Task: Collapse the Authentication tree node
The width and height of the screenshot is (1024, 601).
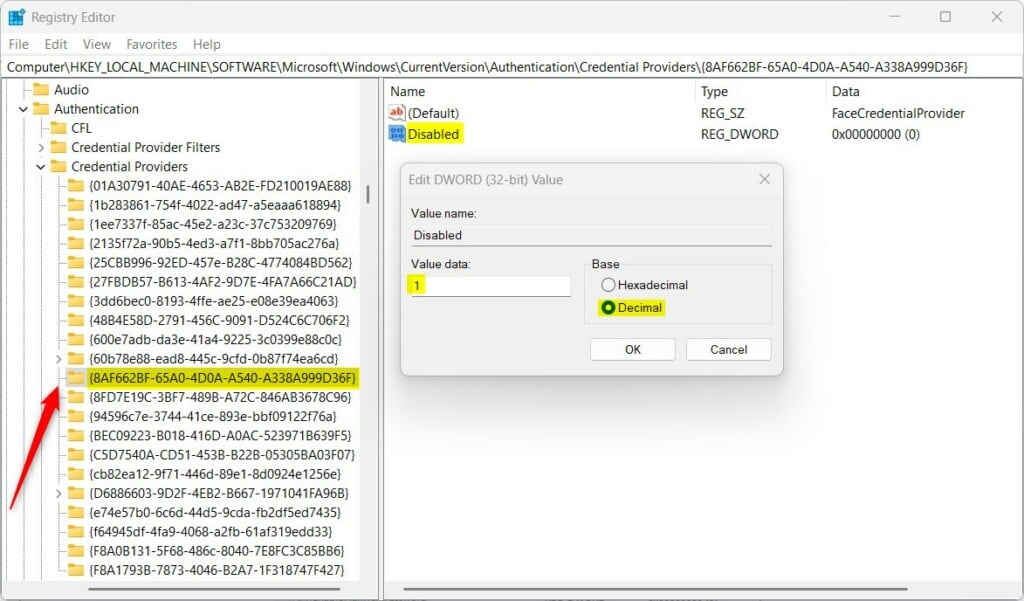Action: 24,109
